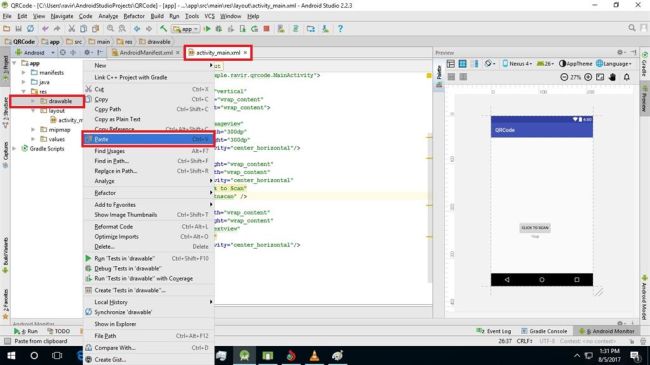
Task: Open the orientation dropdown in Preview
Action: [490, 63]
